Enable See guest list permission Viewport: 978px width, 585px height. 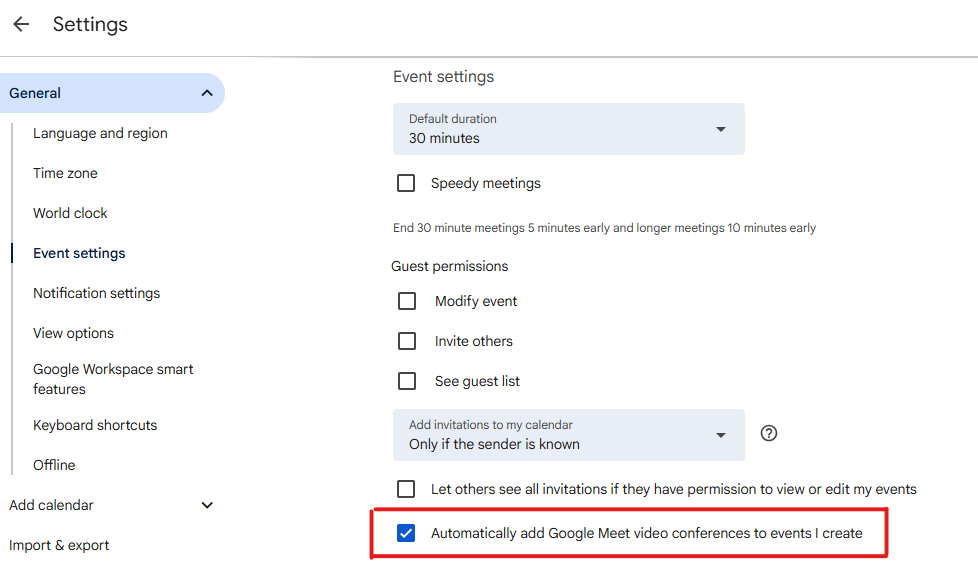pos(407,381)
